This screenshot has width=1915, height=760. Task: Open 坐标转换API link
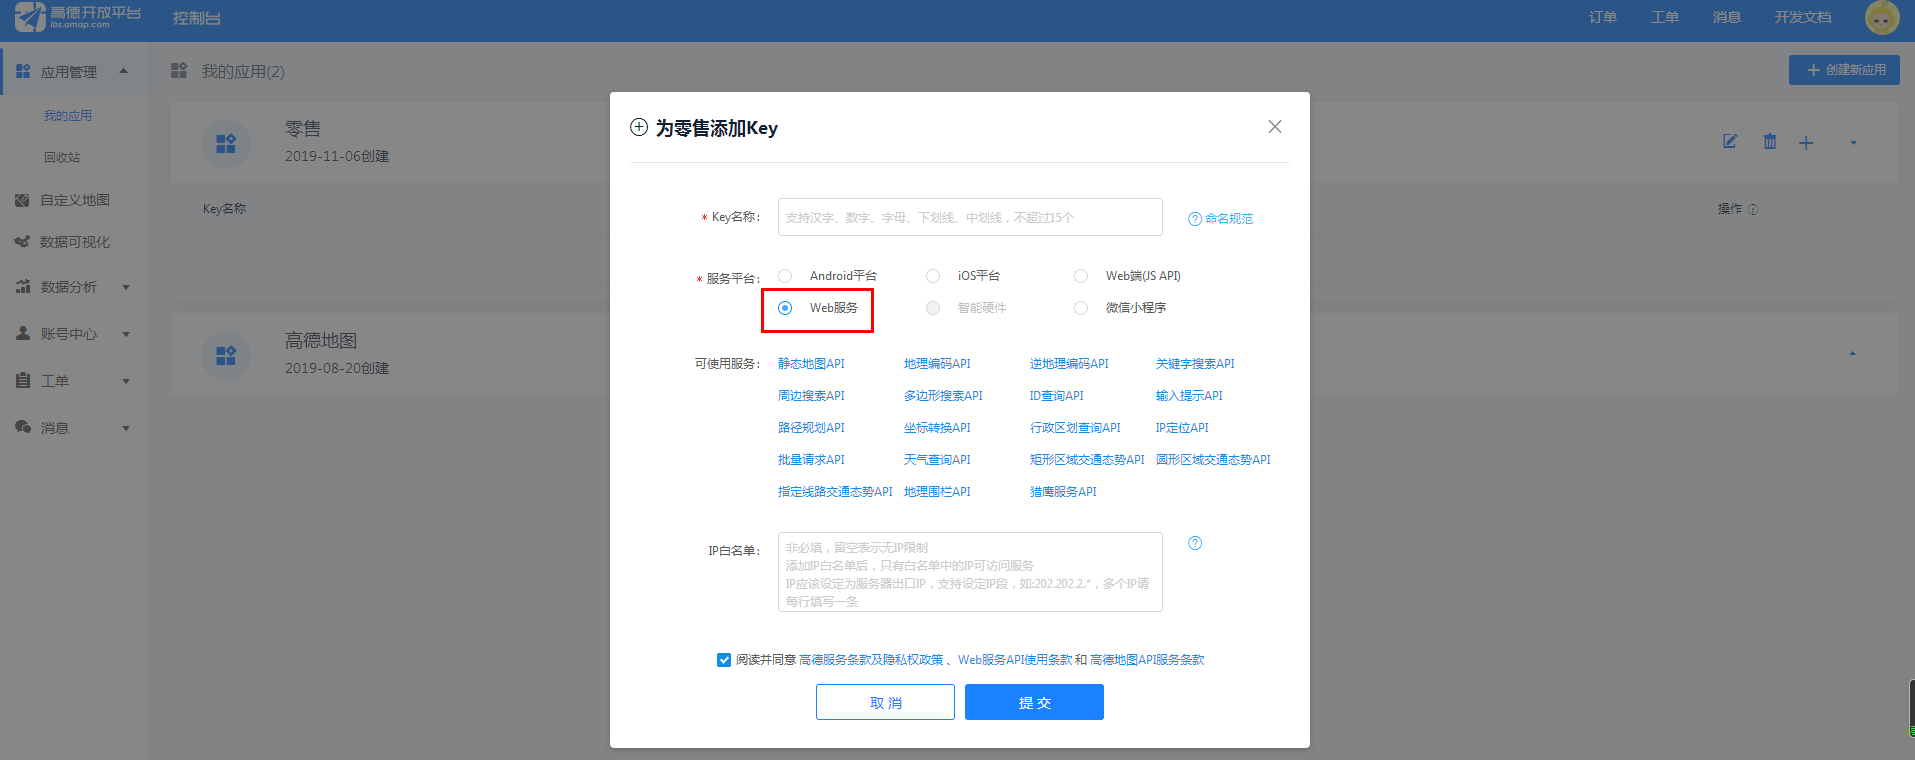[x=937, y=428]
